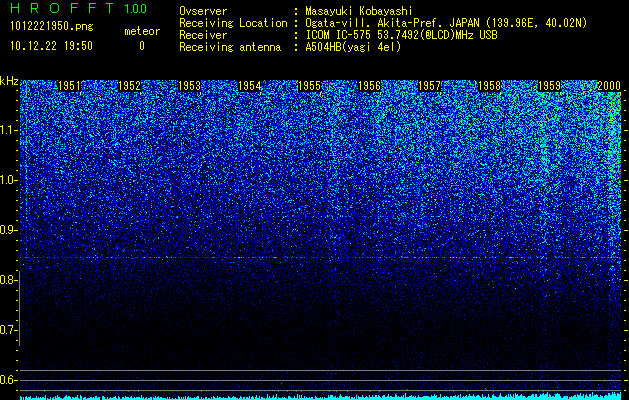Screen dimensions: 629x400
Task: Click time marker 1956
Action: pyautogui.click(x=369, y=86)
